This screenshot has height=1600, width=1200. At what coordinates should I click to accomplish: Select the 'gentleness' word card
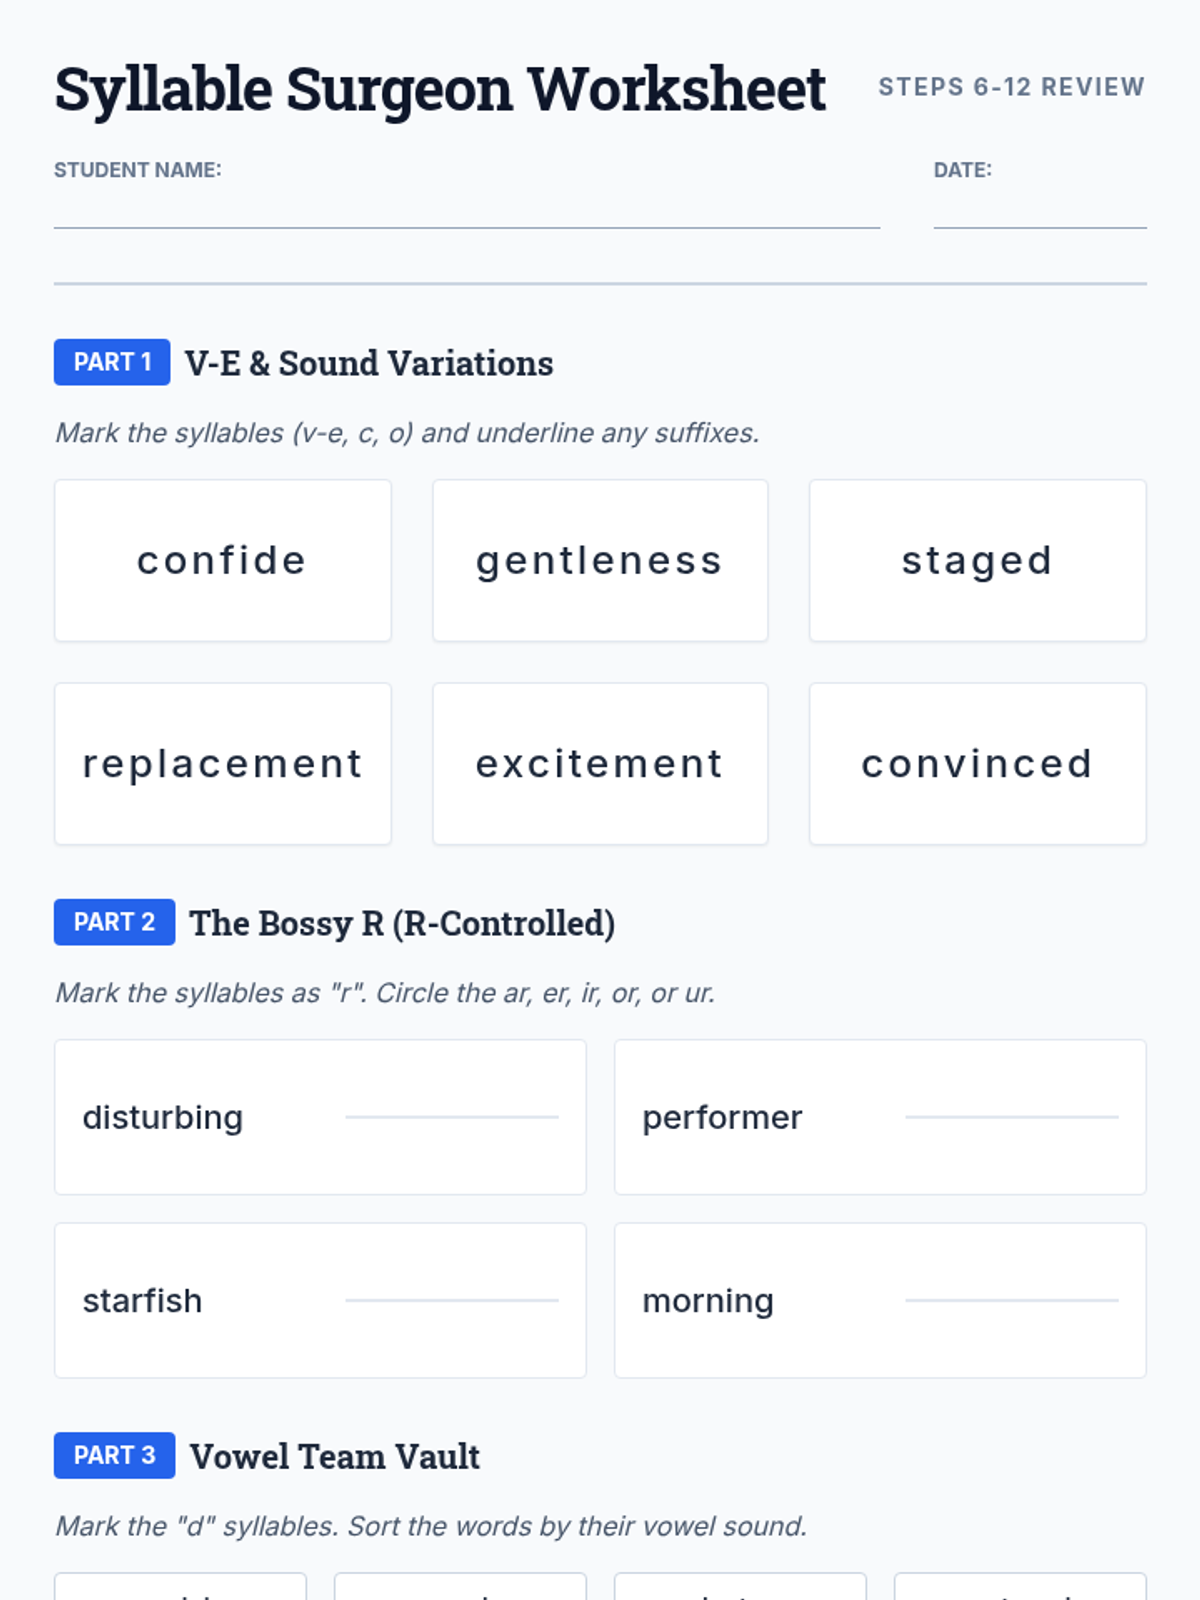(x=600, y=561)
